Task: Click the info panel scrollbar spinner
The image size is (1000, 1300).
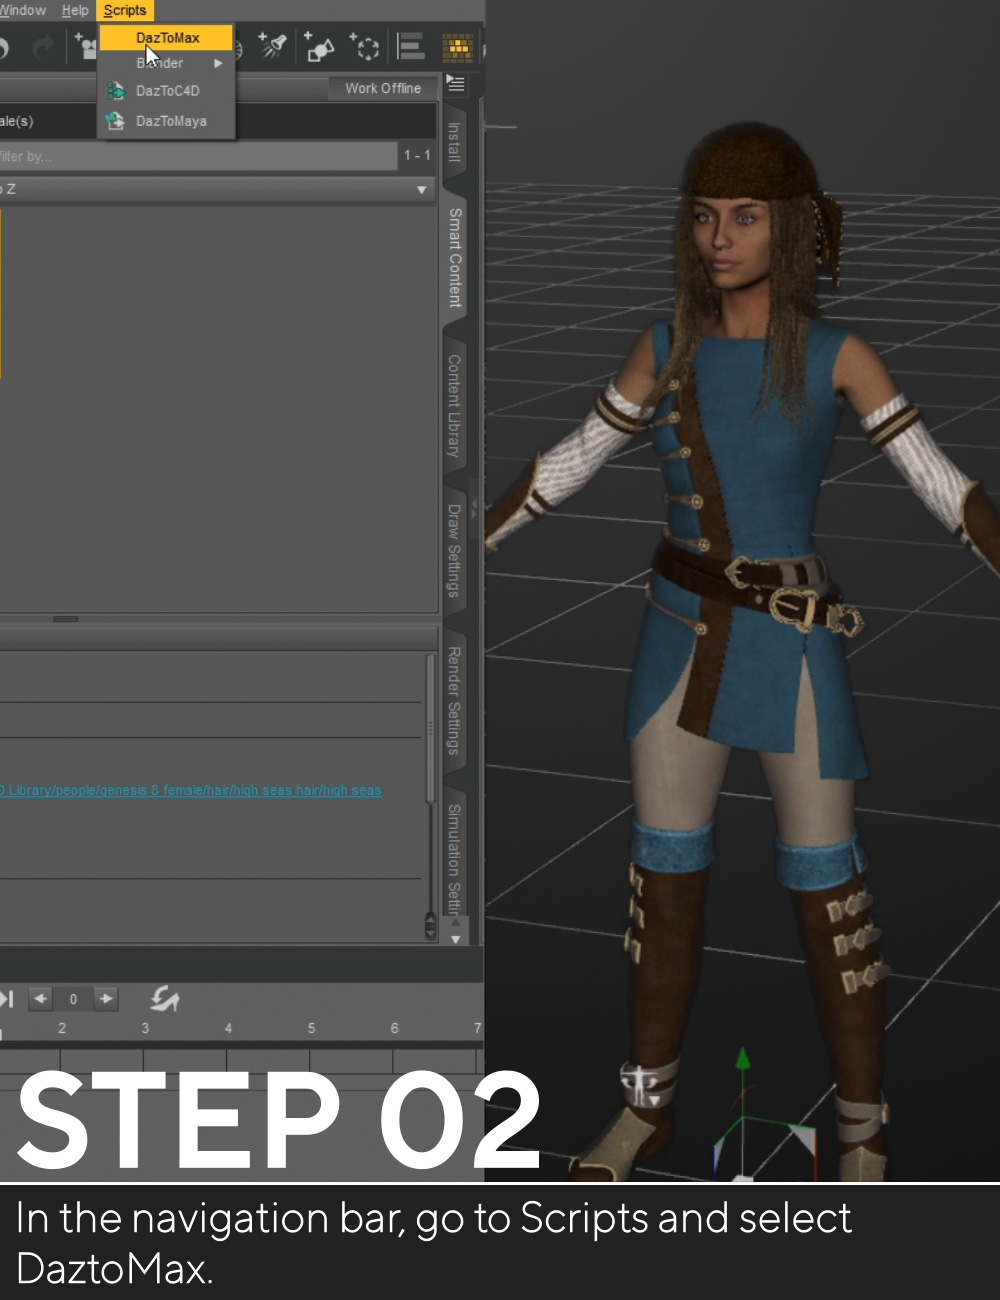Action: pos(431,928)
